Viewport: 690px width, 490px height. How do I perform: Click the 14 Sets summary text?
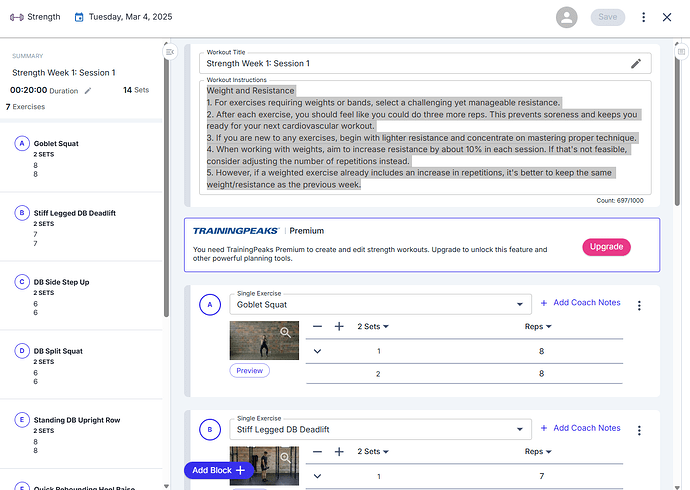pyautogui.click(x=136, y=90)
